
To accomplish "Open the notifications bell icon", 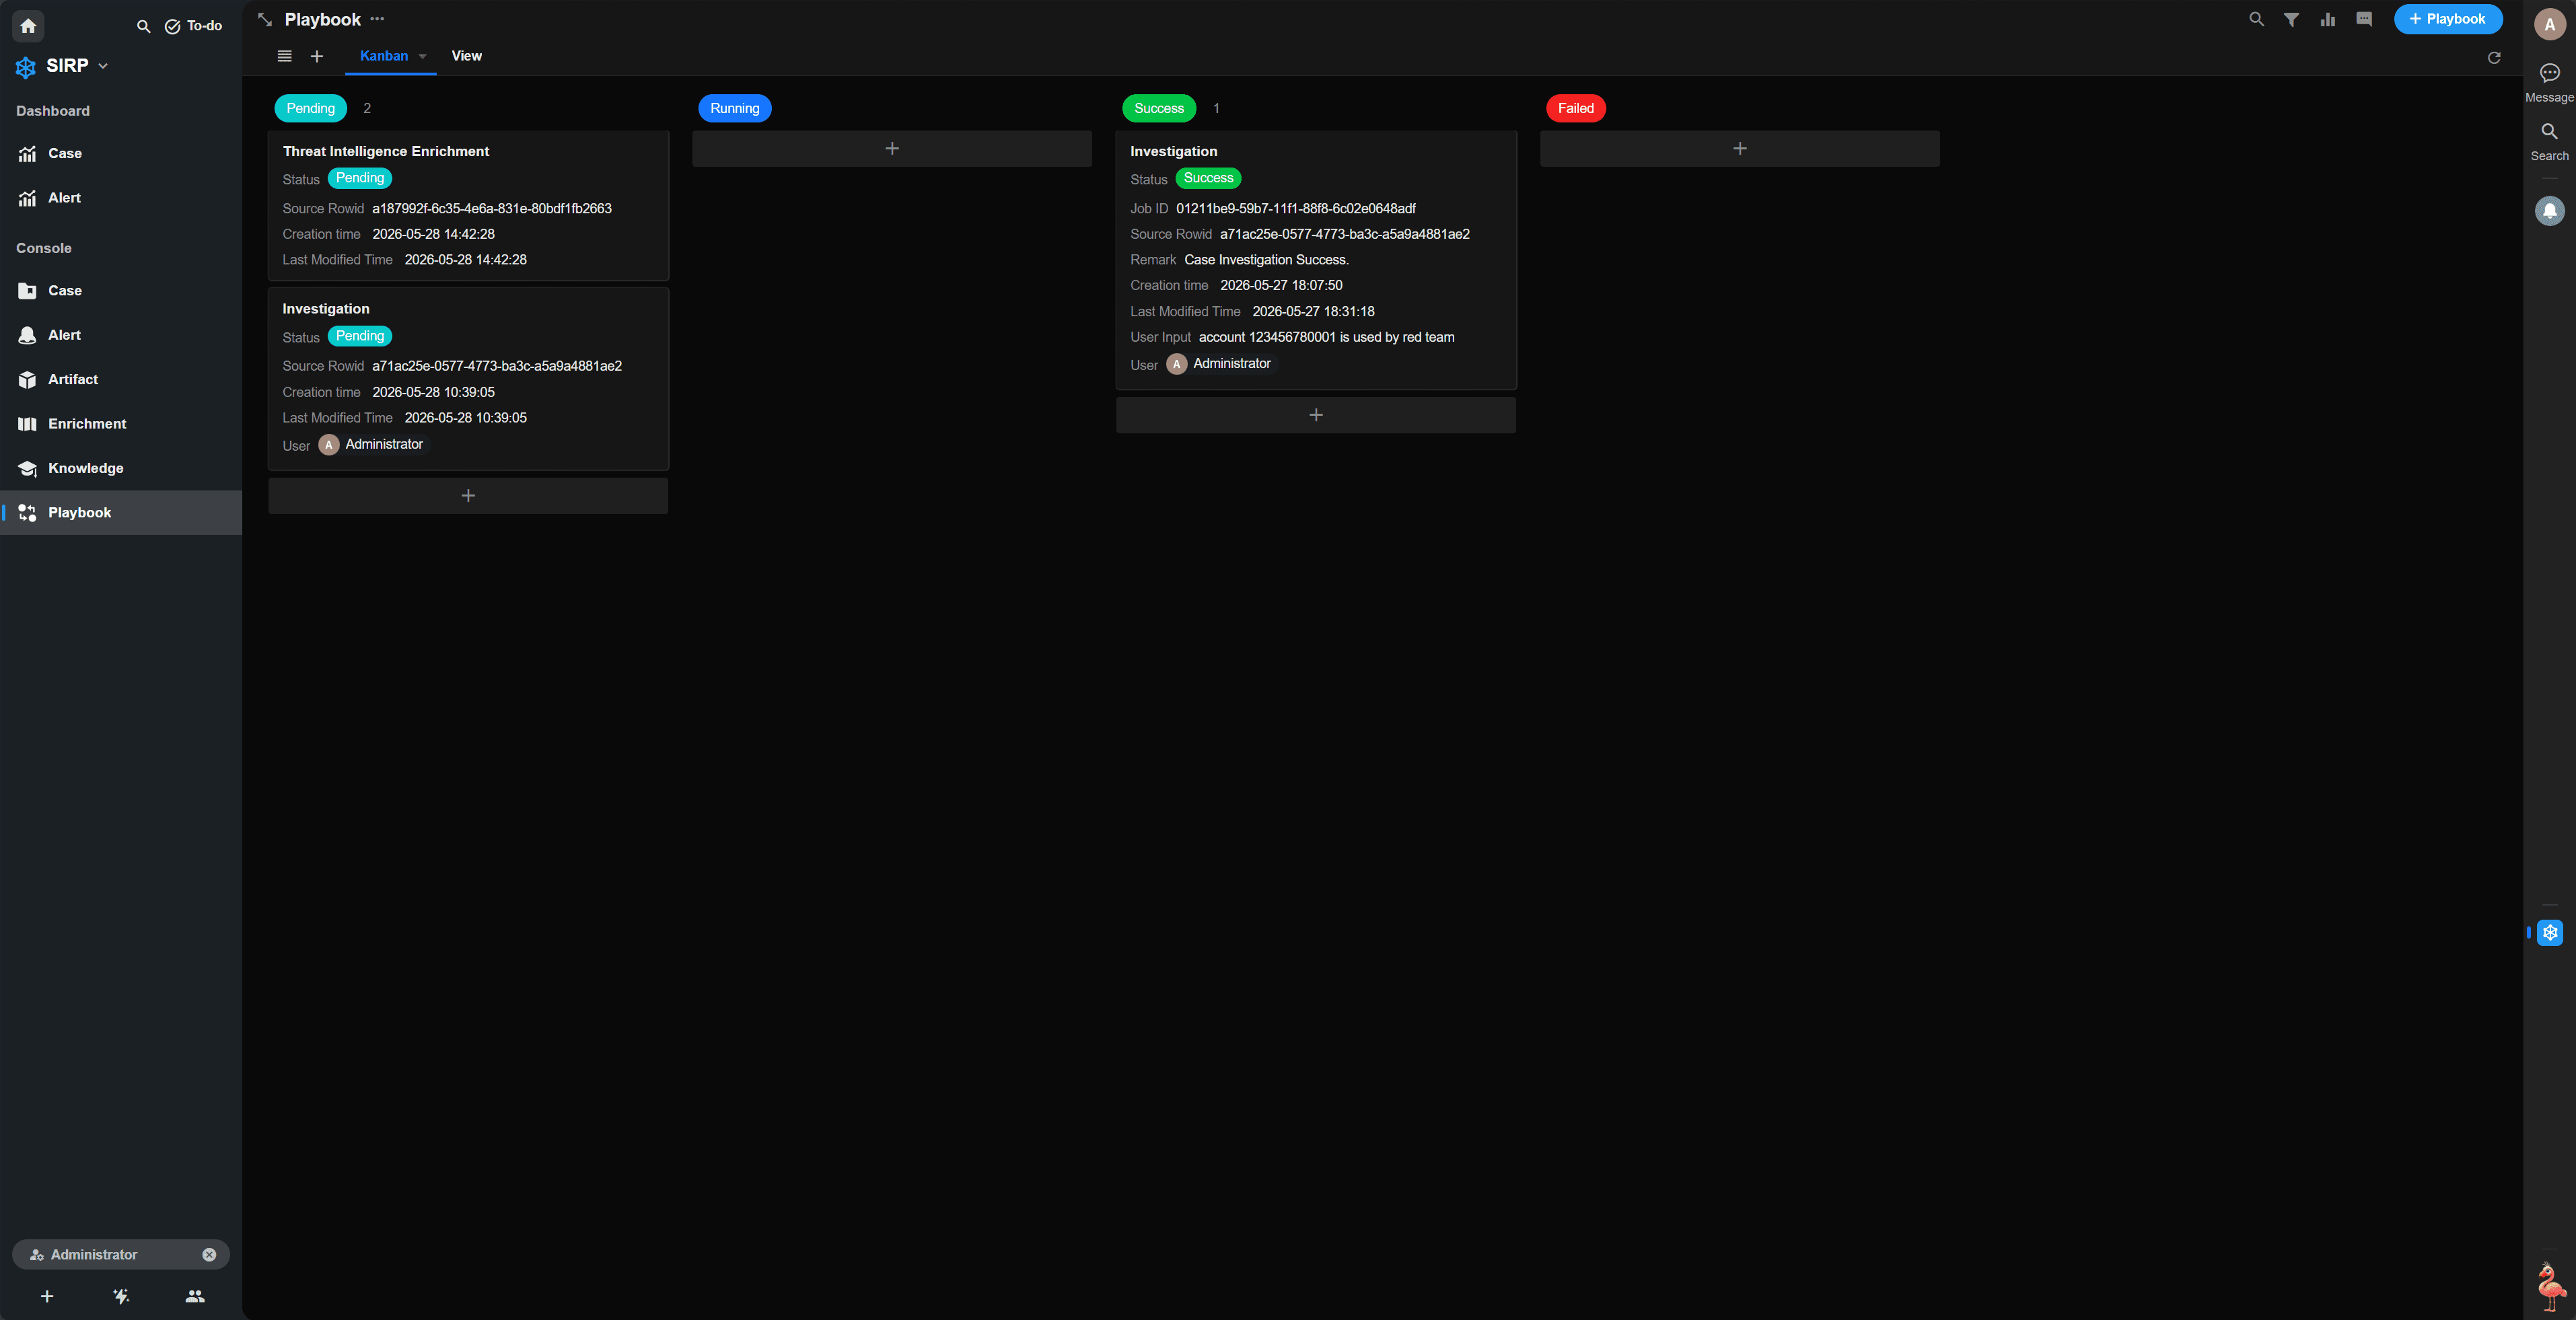I will 2550,211.
